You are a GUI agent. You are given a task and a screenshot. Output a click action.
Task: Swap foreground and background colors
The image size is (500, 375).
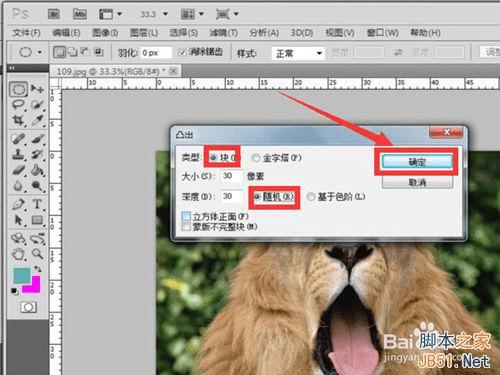coord(38,269)
